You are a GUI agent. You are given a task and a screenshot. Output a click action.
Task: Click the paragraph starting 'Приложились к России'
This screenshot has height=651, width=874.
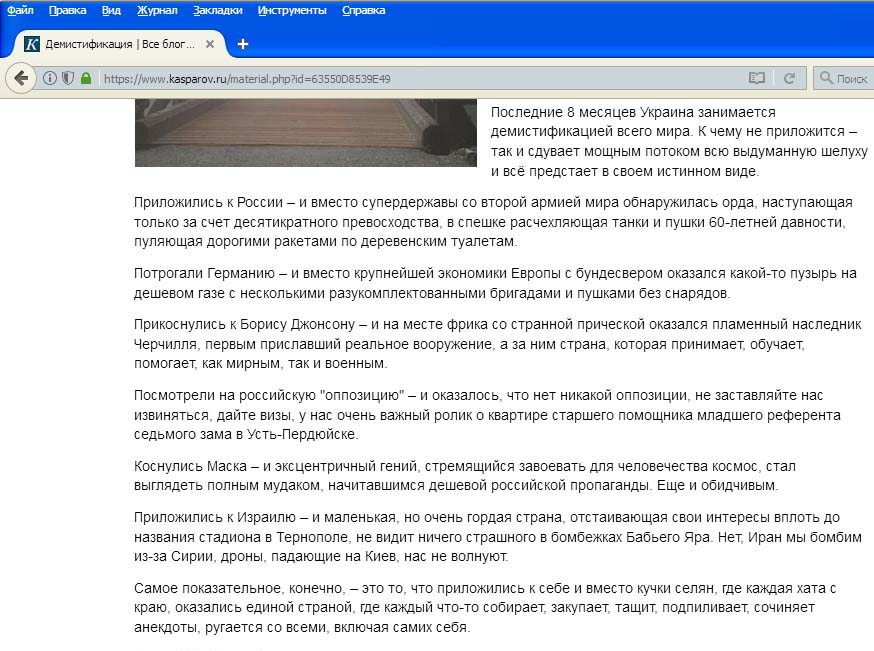pos(493,222)
